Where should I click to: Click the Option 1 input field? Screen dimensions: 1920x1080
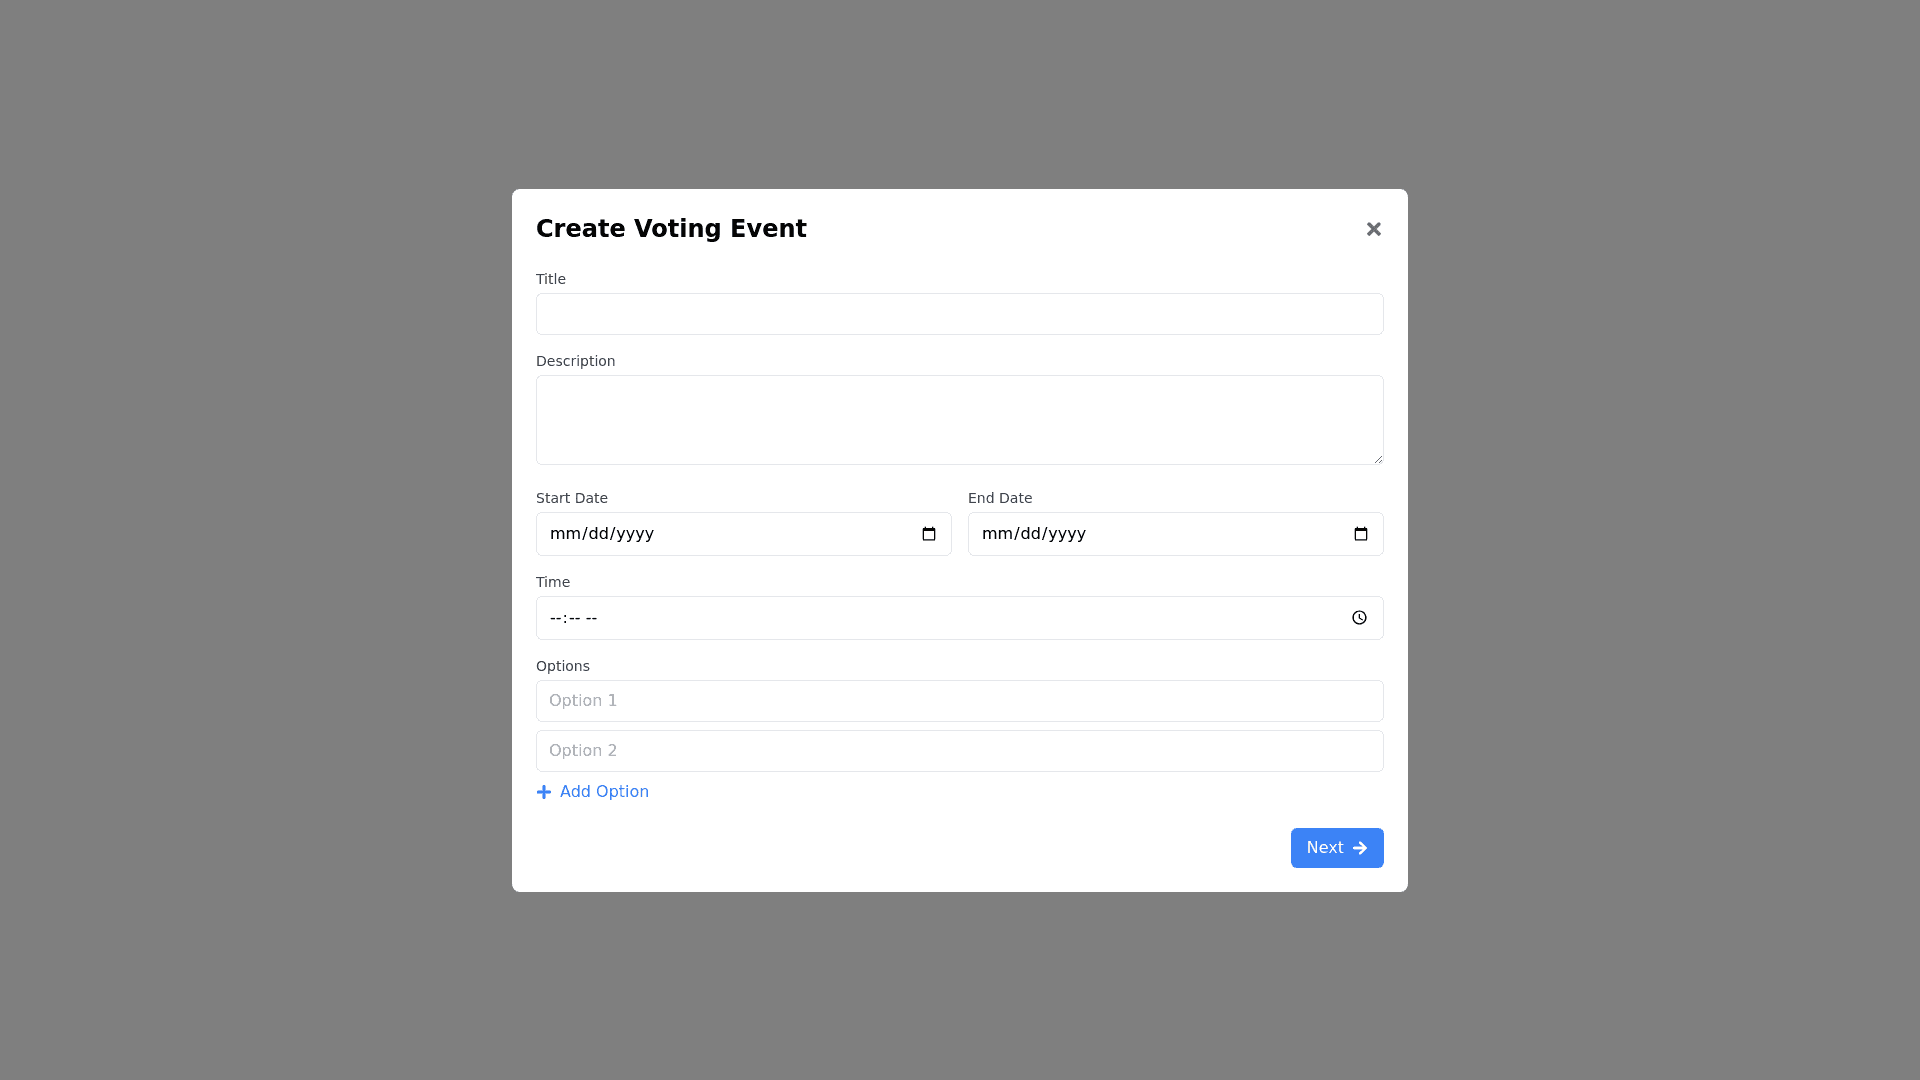pyautogui.click(x=959, y=701)
